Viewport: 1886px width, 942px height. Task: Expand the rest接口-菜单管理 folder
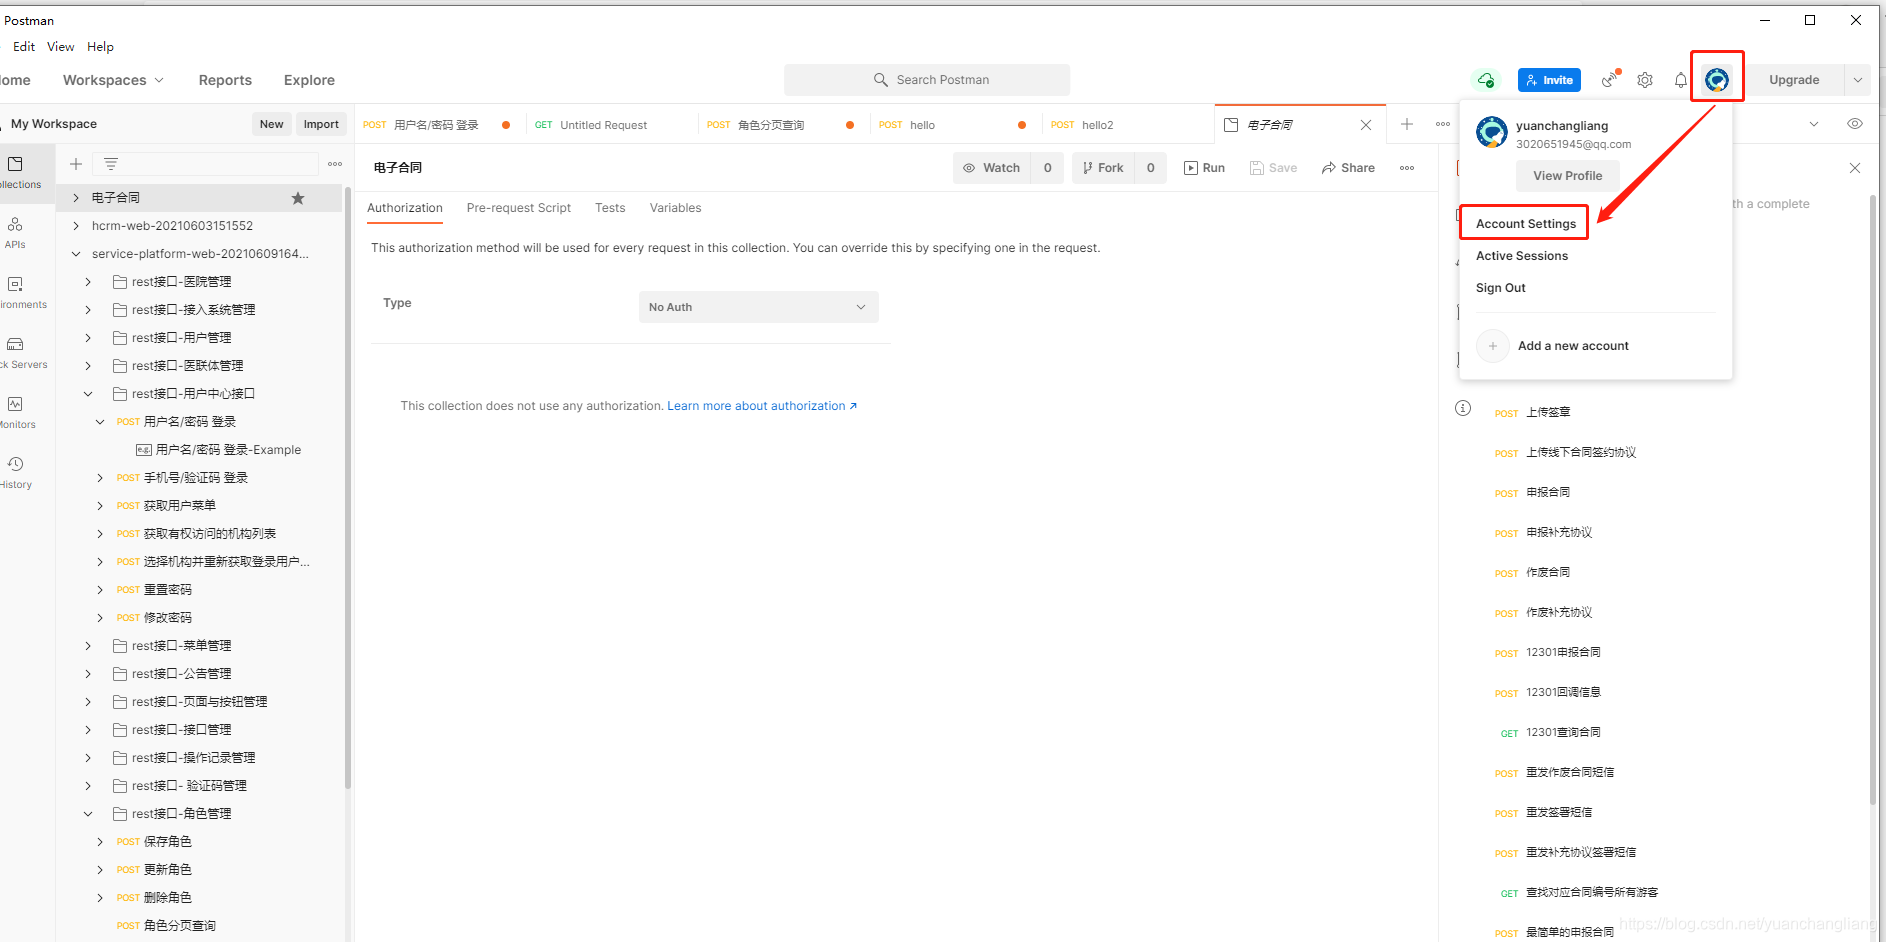click(88, 646)
